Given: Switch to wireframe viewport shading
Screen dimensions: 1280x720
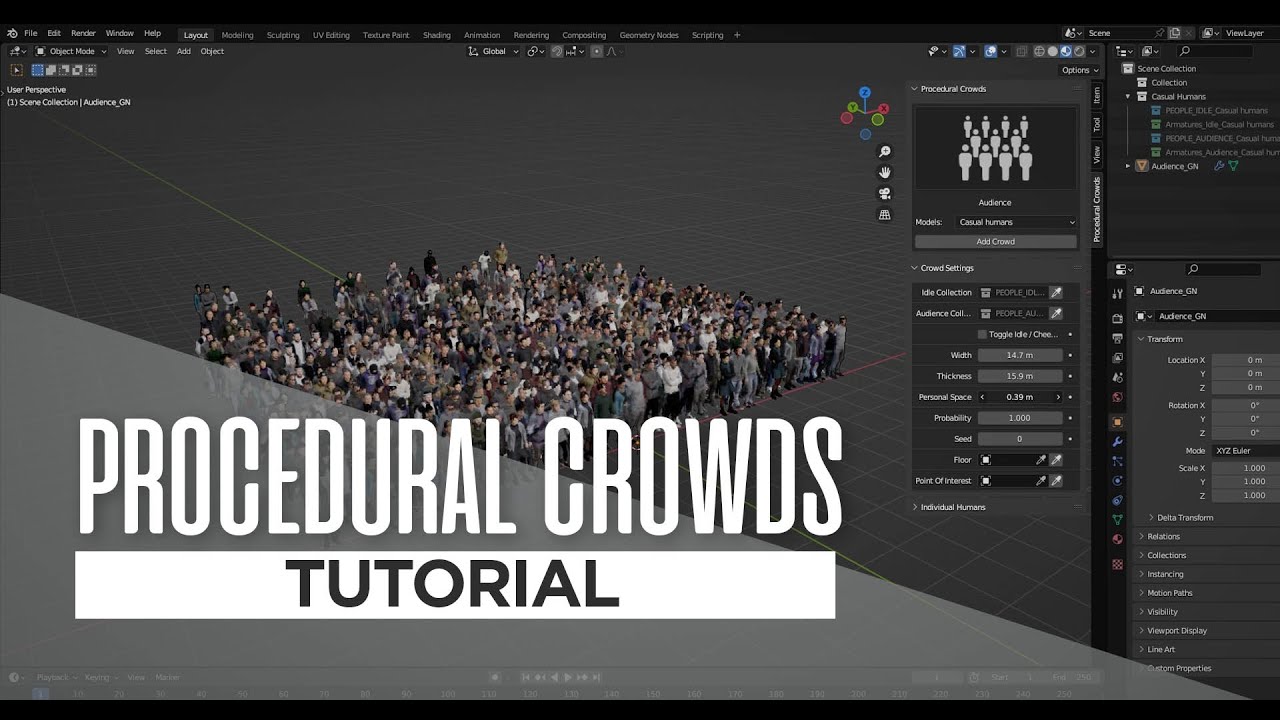Looking at the screenshot, I should [1039, 51].
